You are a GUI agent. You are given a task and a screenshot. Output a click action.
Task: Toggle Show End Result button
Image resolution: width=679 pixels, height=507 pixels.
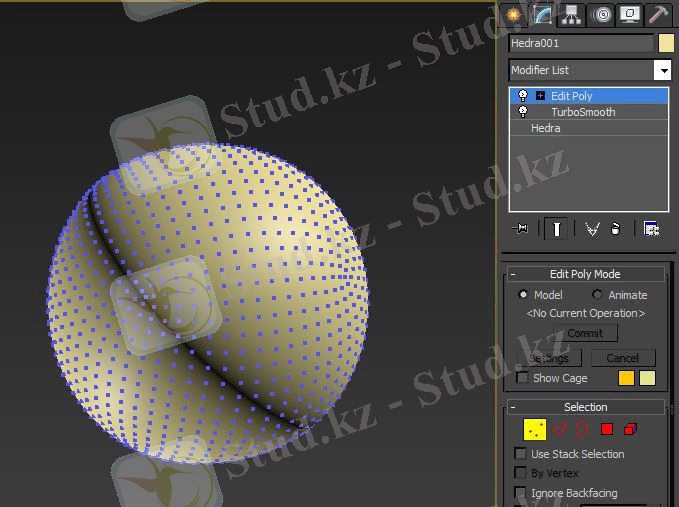tap(556, 229)
